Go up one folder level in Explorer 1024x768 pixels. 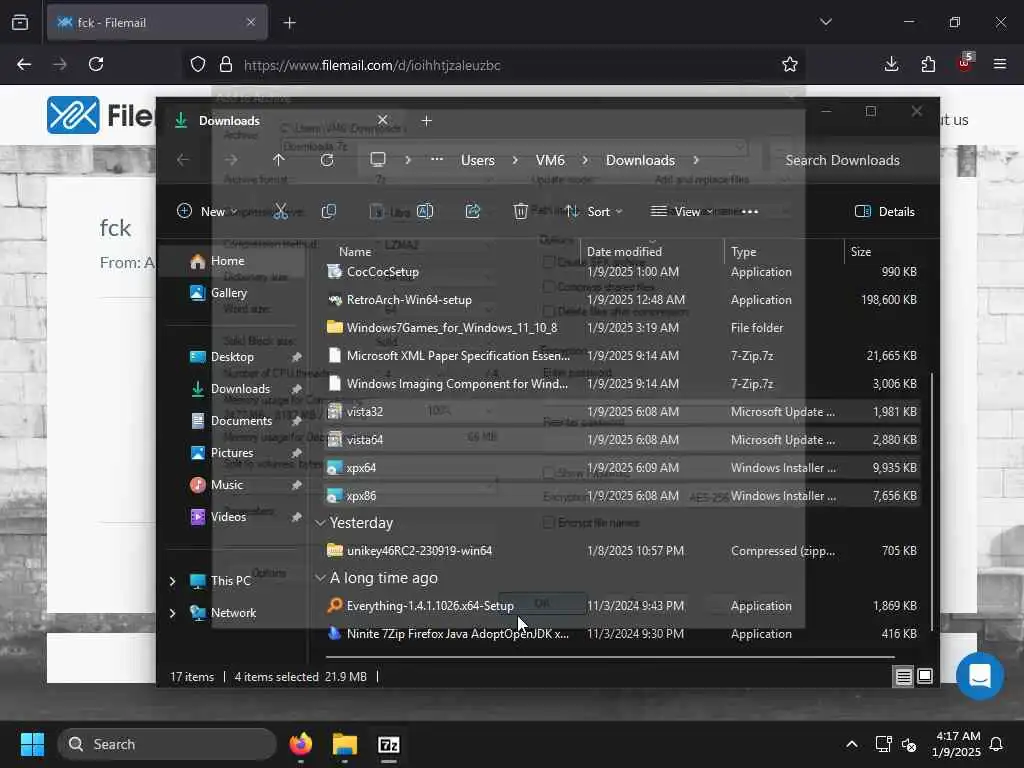(279, 160)
